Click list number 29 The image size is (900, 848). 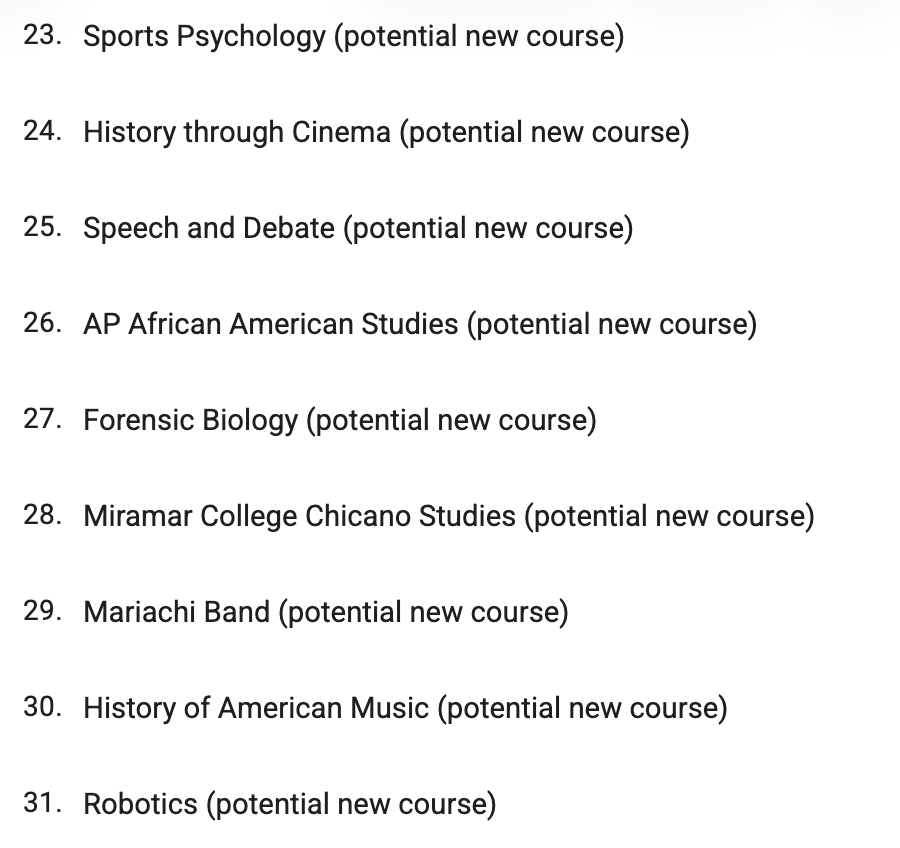43,612
